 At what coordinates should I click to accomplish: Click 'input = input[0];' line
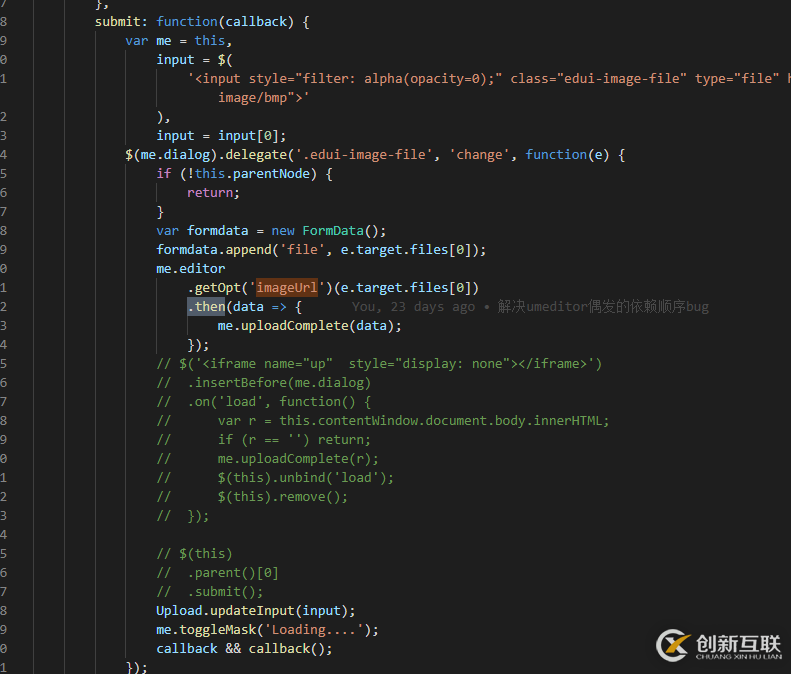tap(221, 136)
